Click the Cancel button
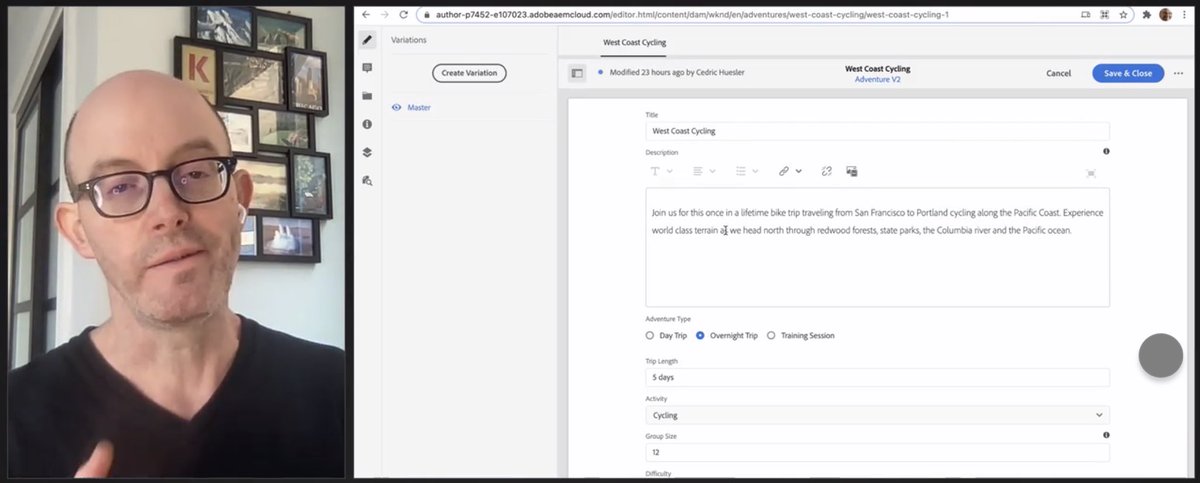This screenshot has width=1200, height=483. 1058,73
